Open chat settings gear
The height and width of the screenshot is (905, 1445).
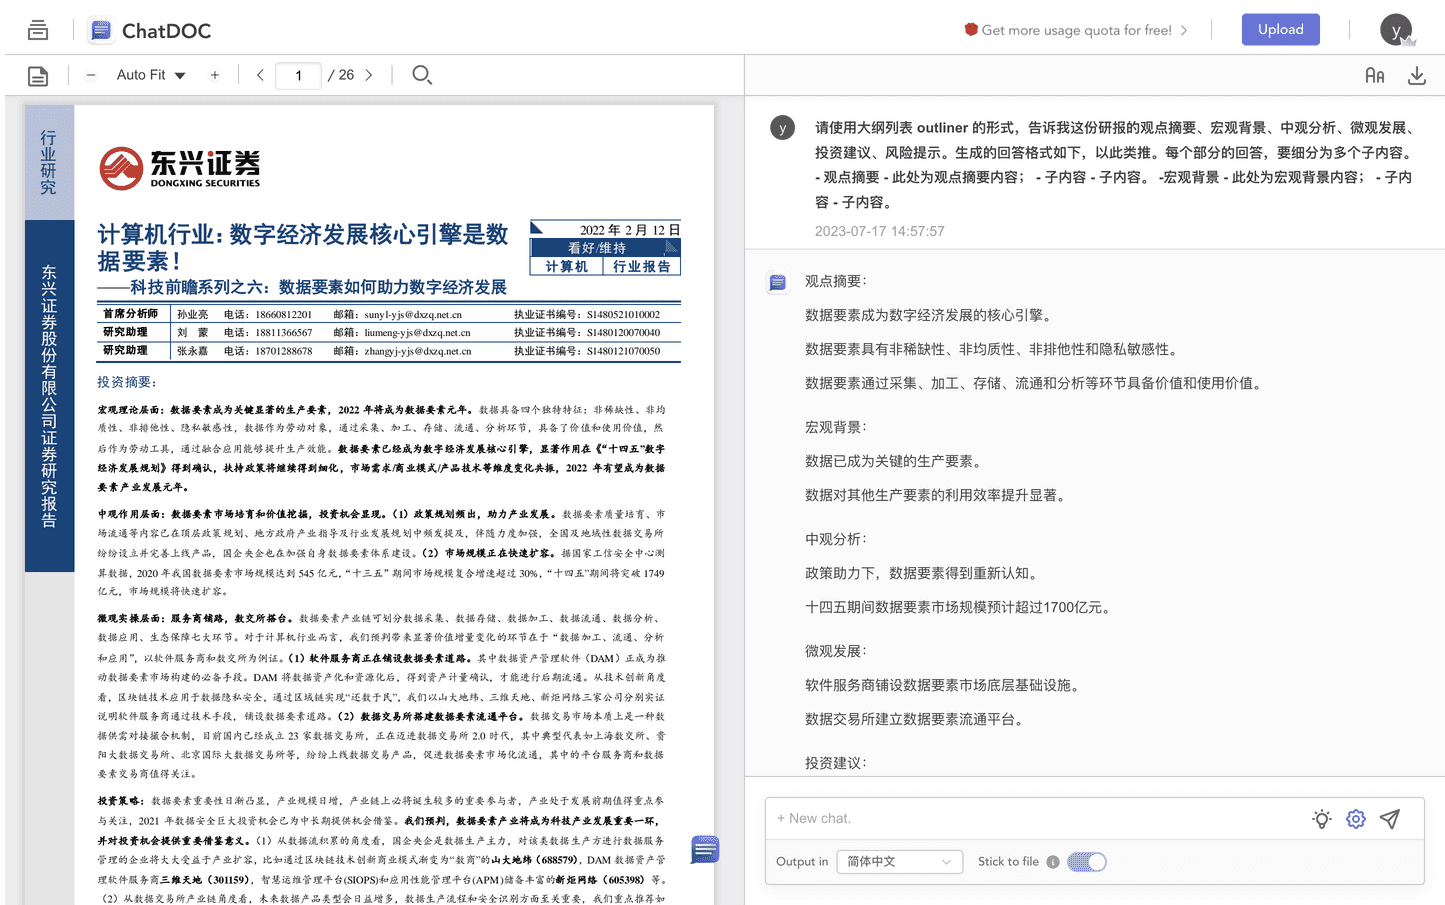(1356, 819)
